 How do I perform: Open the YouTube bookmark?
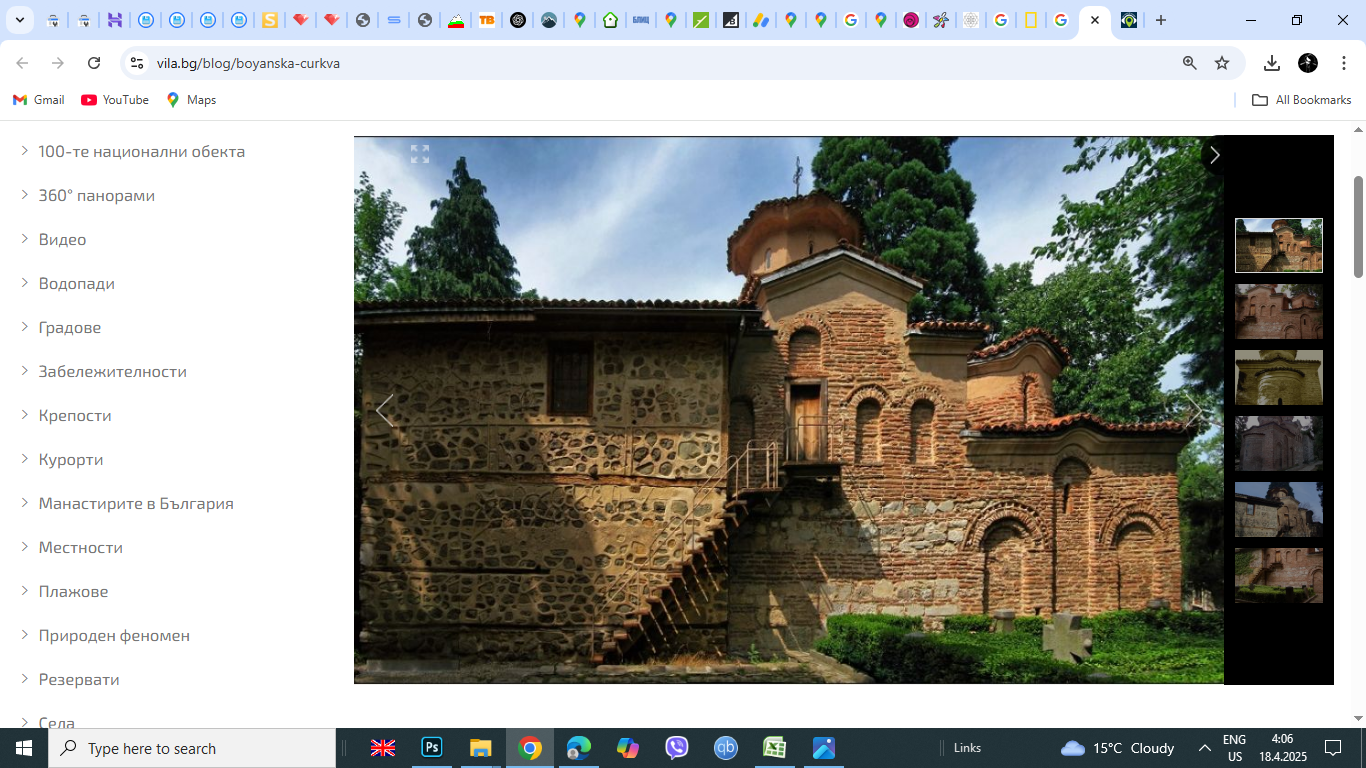[x=115, y=100]
